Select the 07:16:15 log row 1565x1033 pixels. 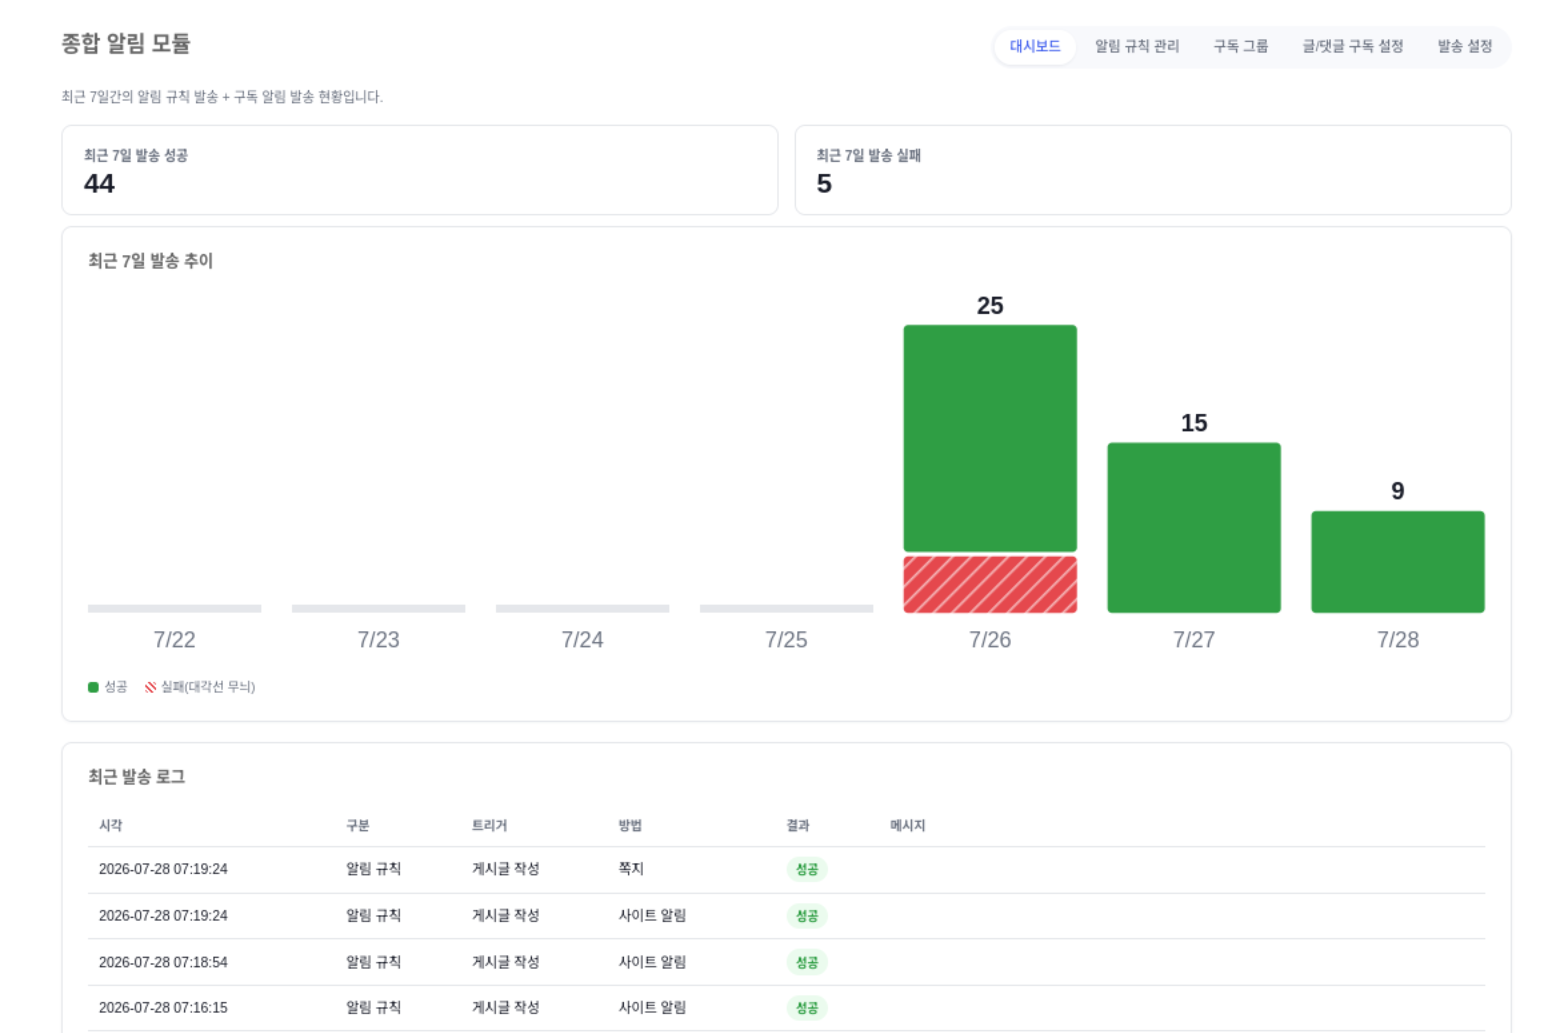(x=786, y=1008)
